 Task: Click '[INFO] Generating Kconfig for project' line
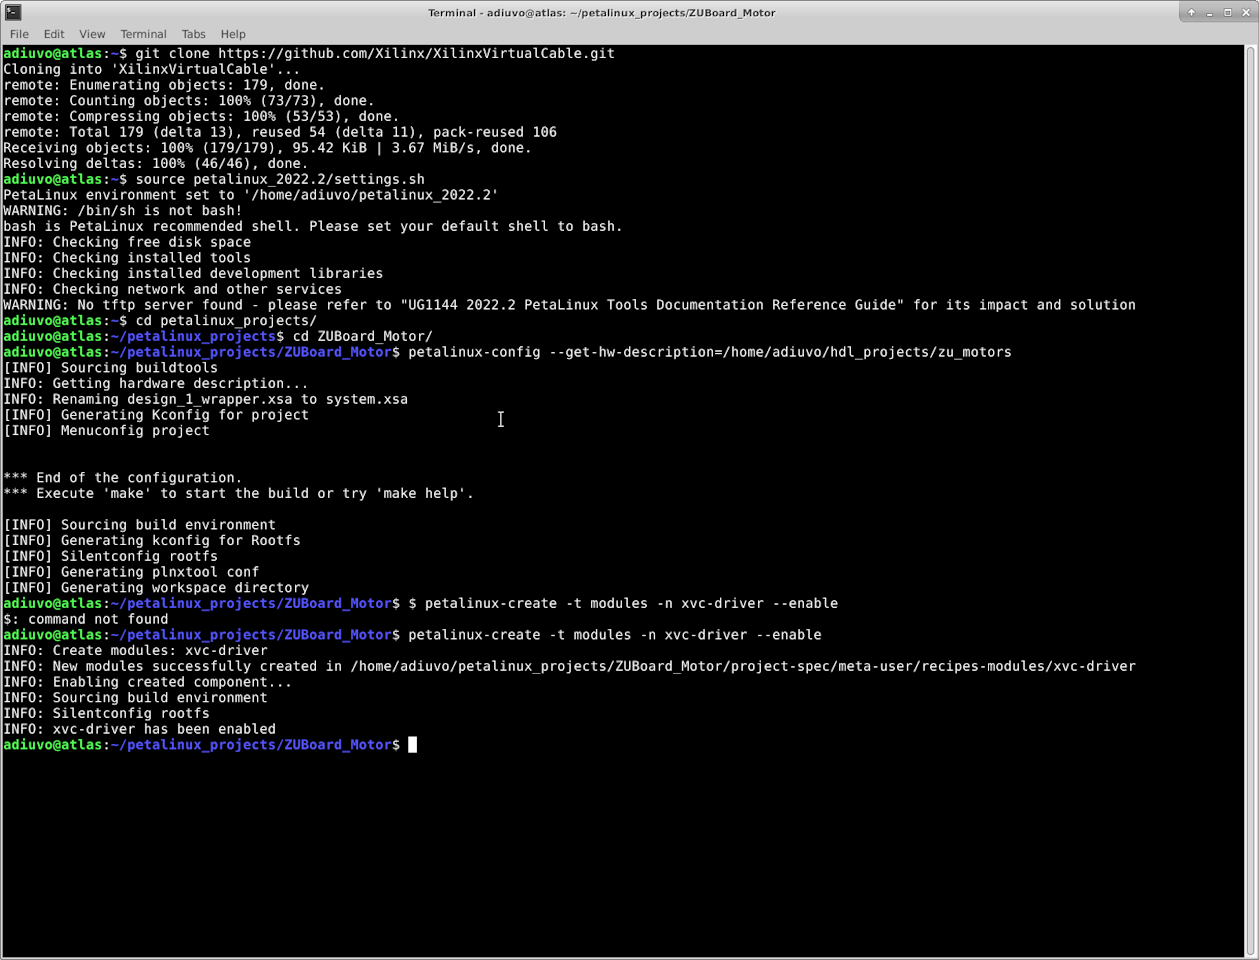[156, 414]
